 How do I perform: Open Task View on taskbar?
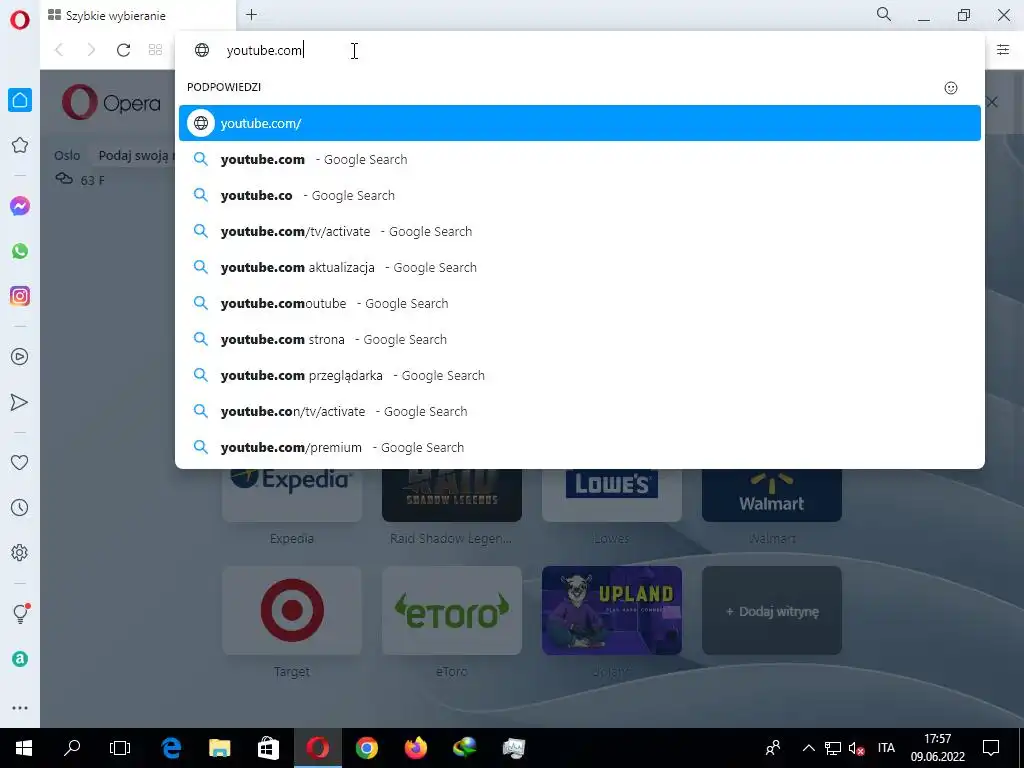(120, 748)
